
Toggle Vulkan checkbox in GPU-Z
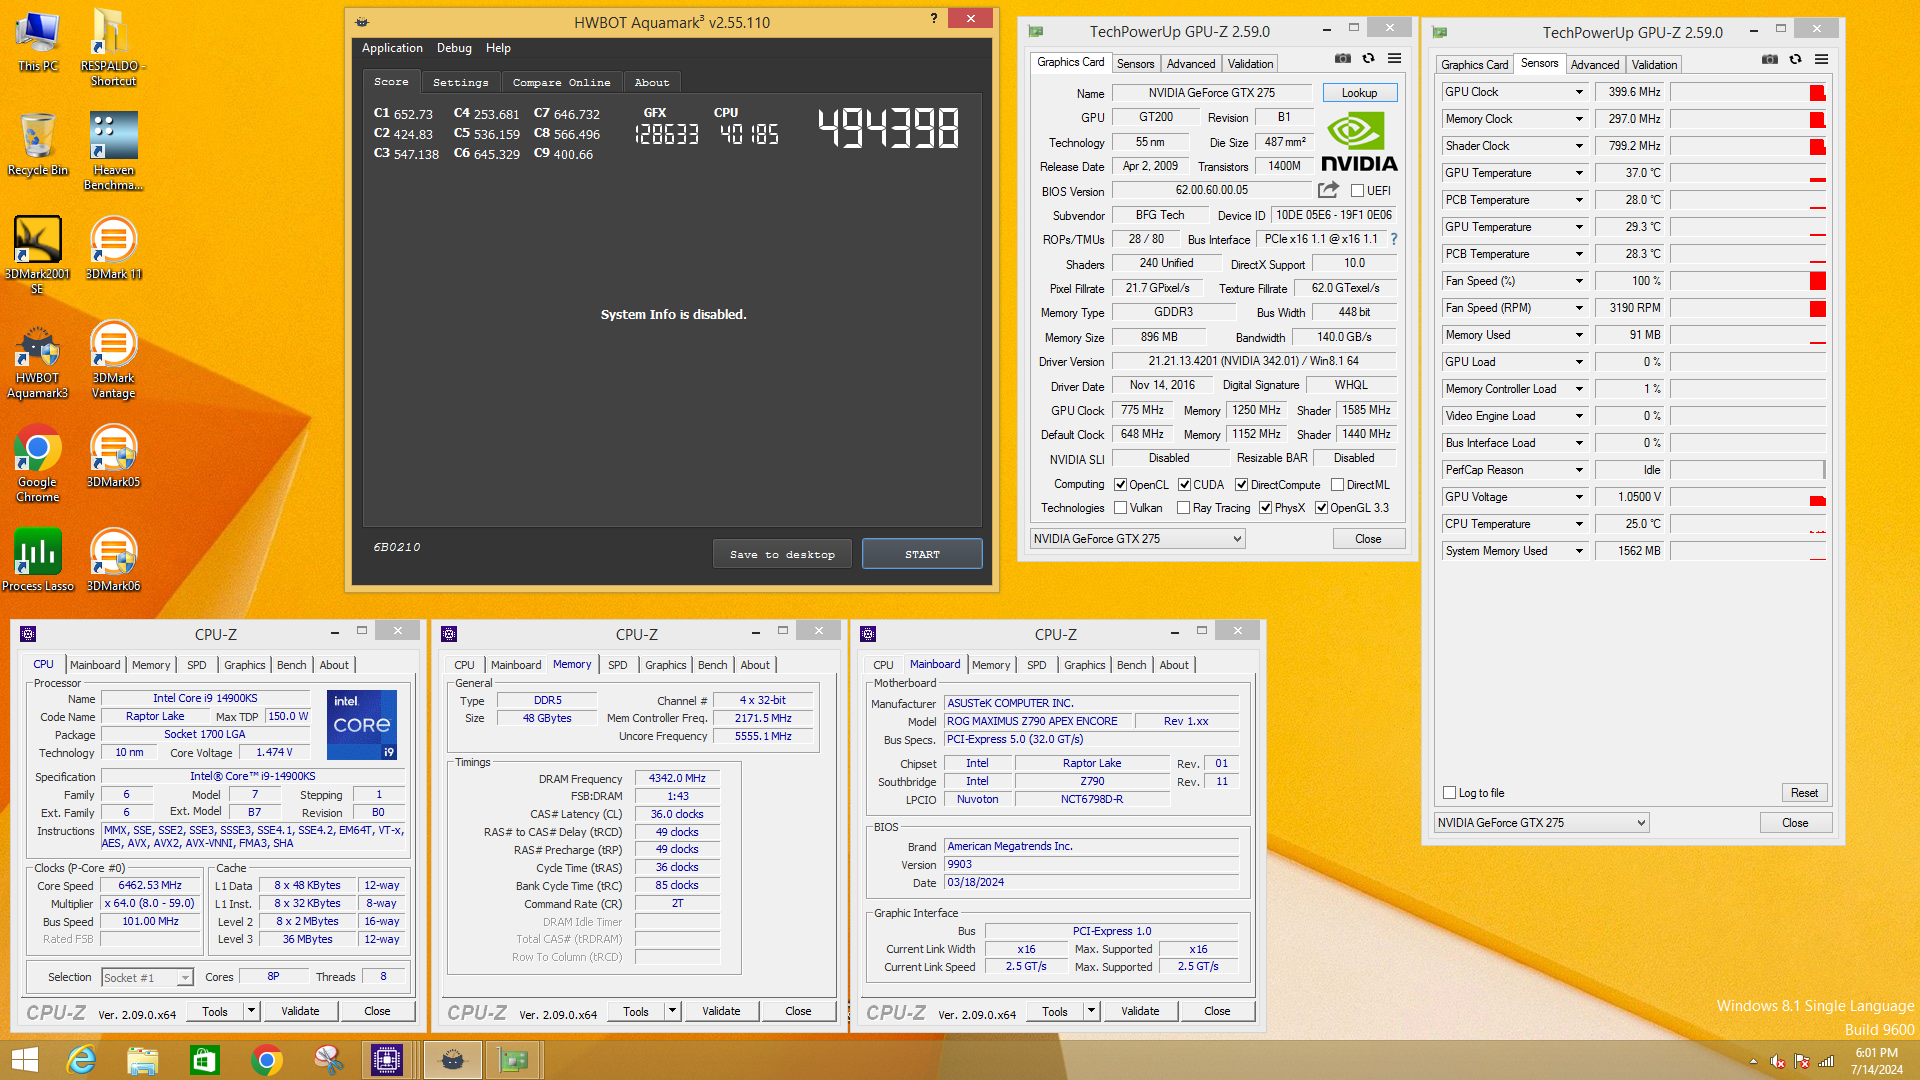[1120, 508]
